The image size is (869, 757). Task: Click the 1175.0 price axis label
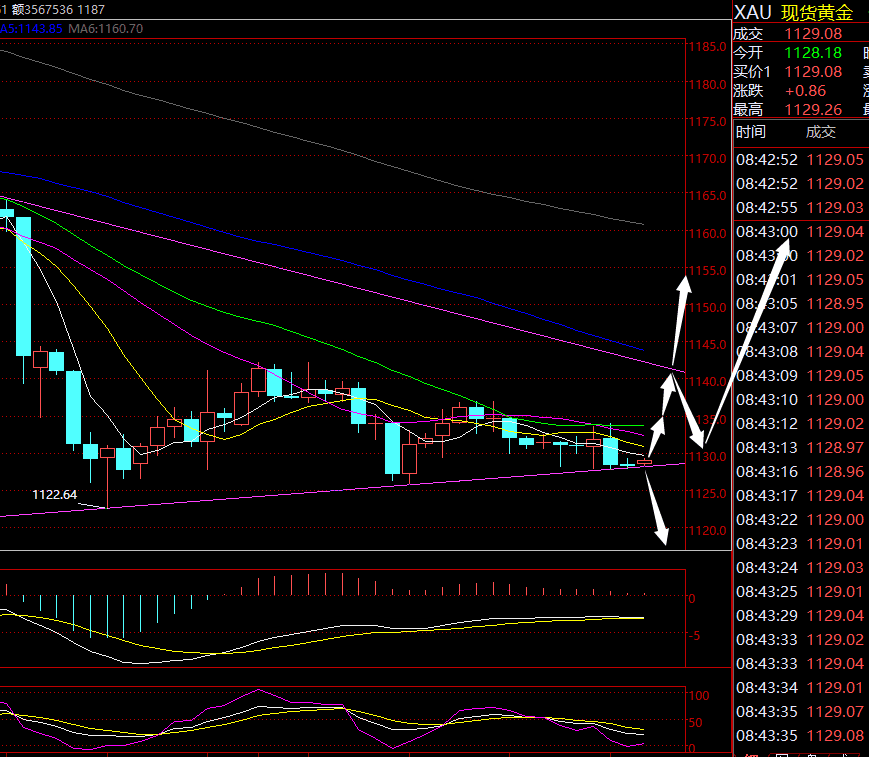pyautogui.click(x=707, y=121)
